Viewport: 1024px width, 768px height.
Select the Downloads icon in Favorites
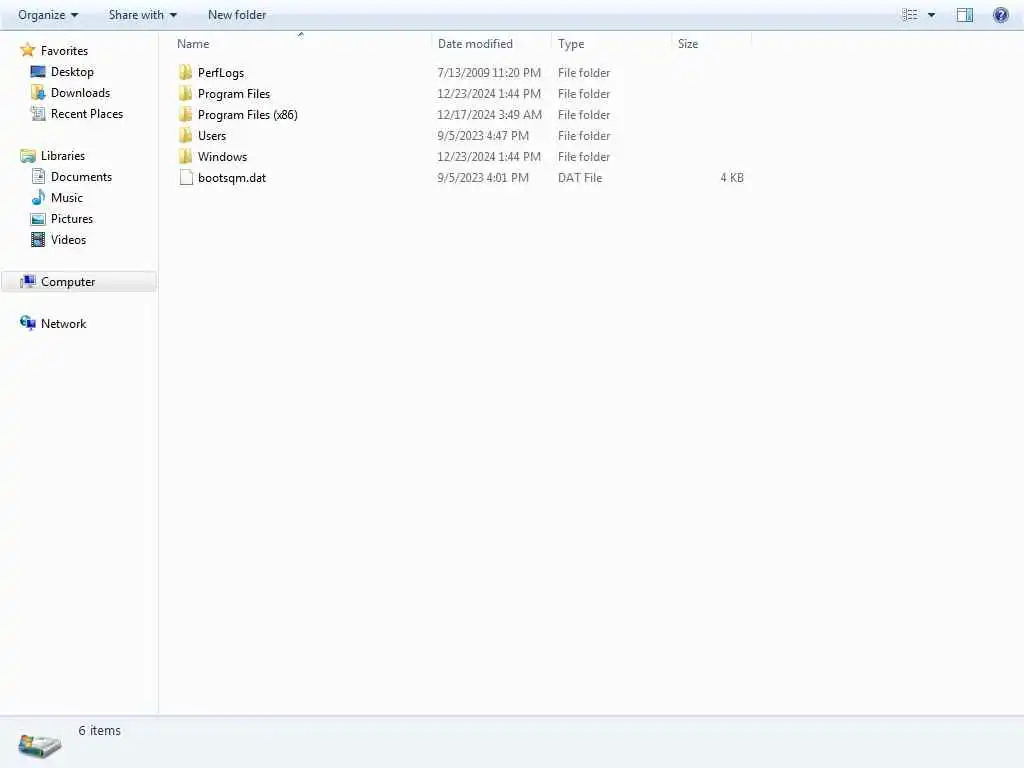pyautogui.click(x=38, y=92)
